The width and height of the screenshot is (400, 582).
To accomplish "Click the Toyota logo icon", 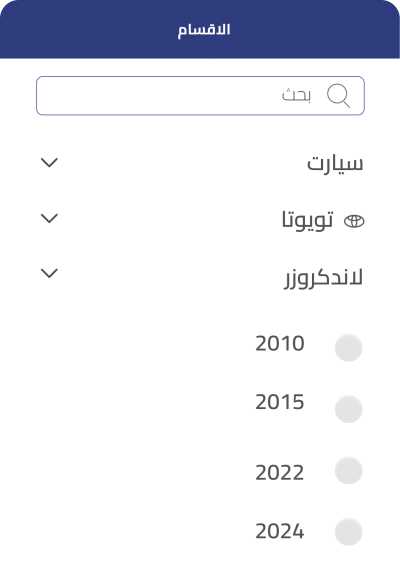I will click(354, 221).
